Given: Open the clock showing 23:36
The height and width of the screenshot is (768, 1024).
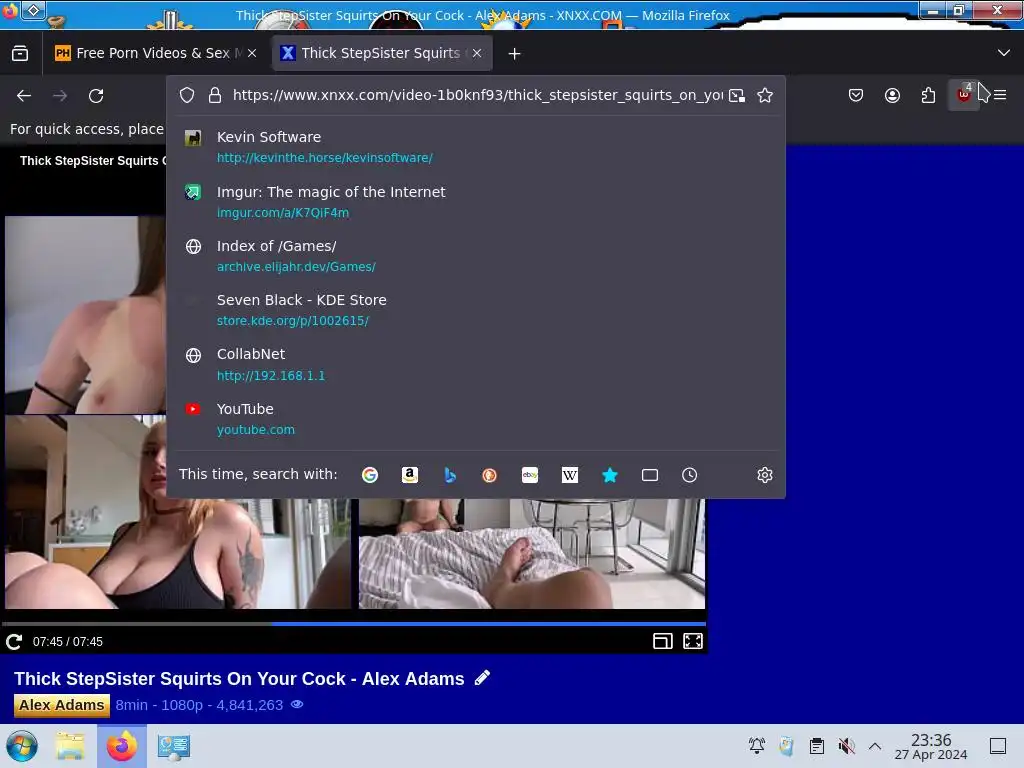Looking at the screenshot, I should (931, 746).
